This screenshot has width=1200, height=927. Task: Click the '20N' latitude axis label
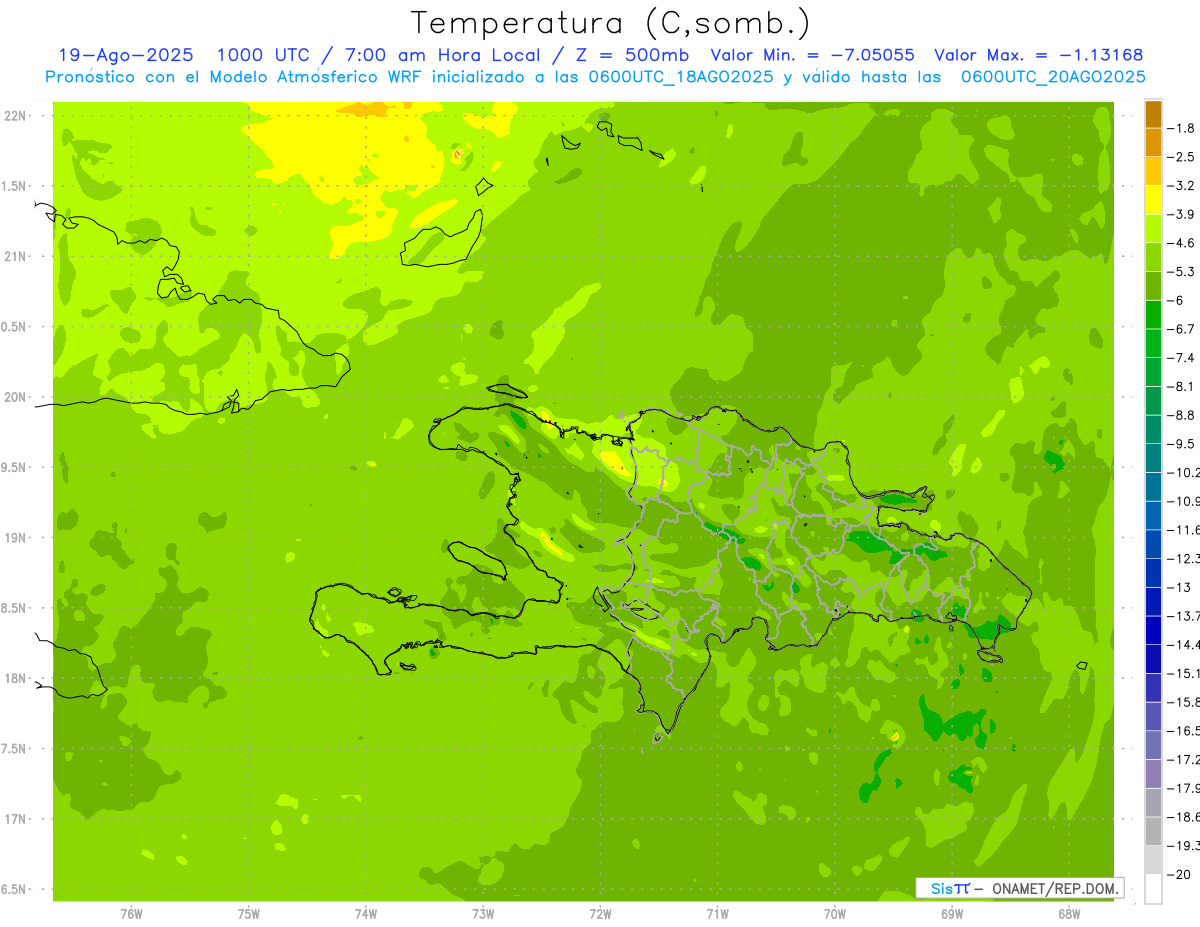pos(16,397)
